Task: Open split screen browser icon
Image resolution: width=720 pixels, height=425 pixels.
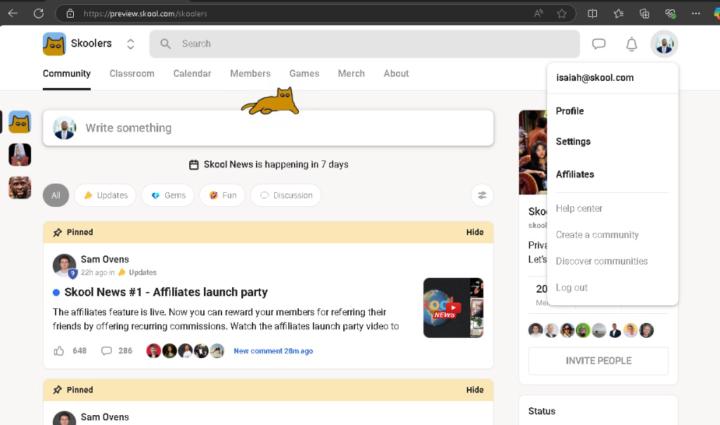Action: coord(592,13)
